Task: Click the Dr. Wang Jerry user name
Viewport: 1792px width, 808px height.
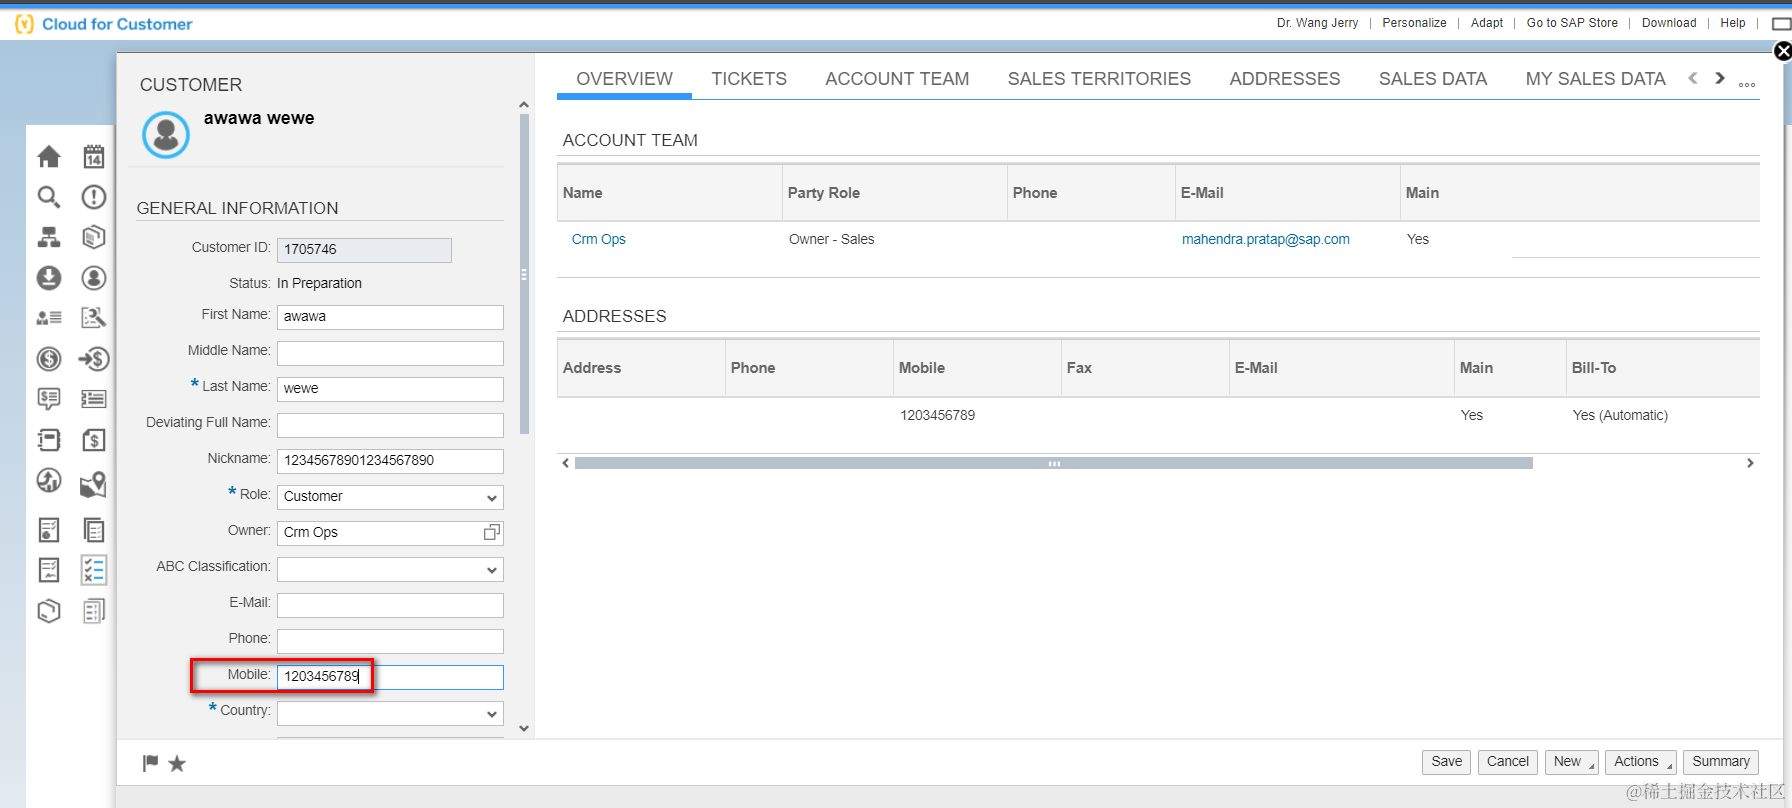Action: tap(1317, 23)
